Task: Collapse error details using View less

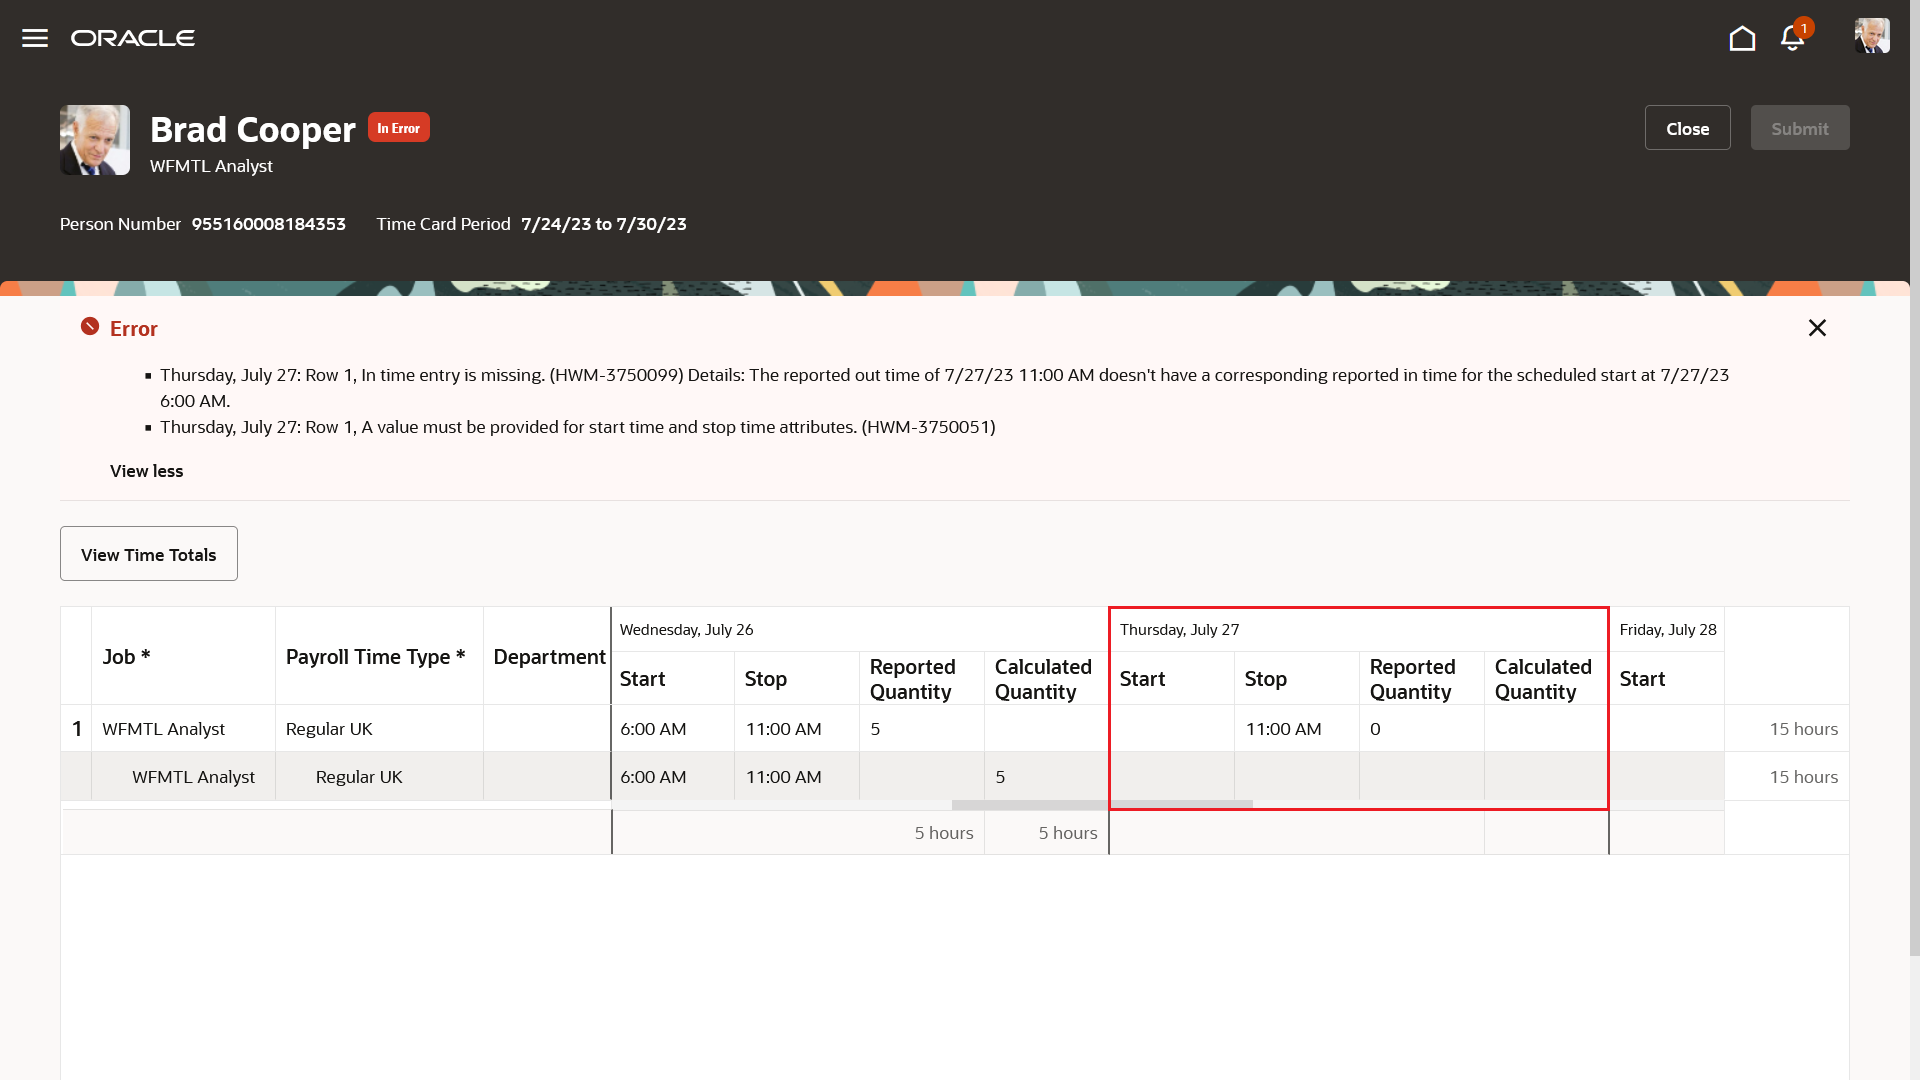Action: pos(146,471)
